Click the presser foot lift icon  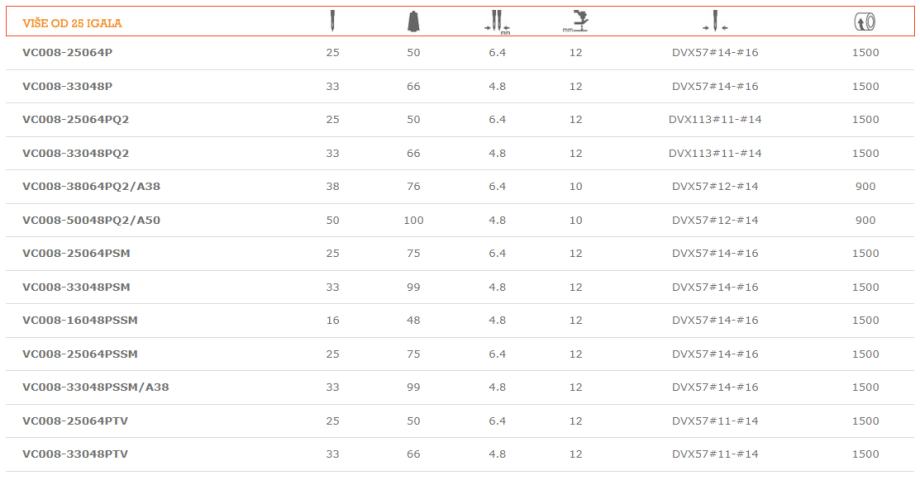[x=575, y=21]
